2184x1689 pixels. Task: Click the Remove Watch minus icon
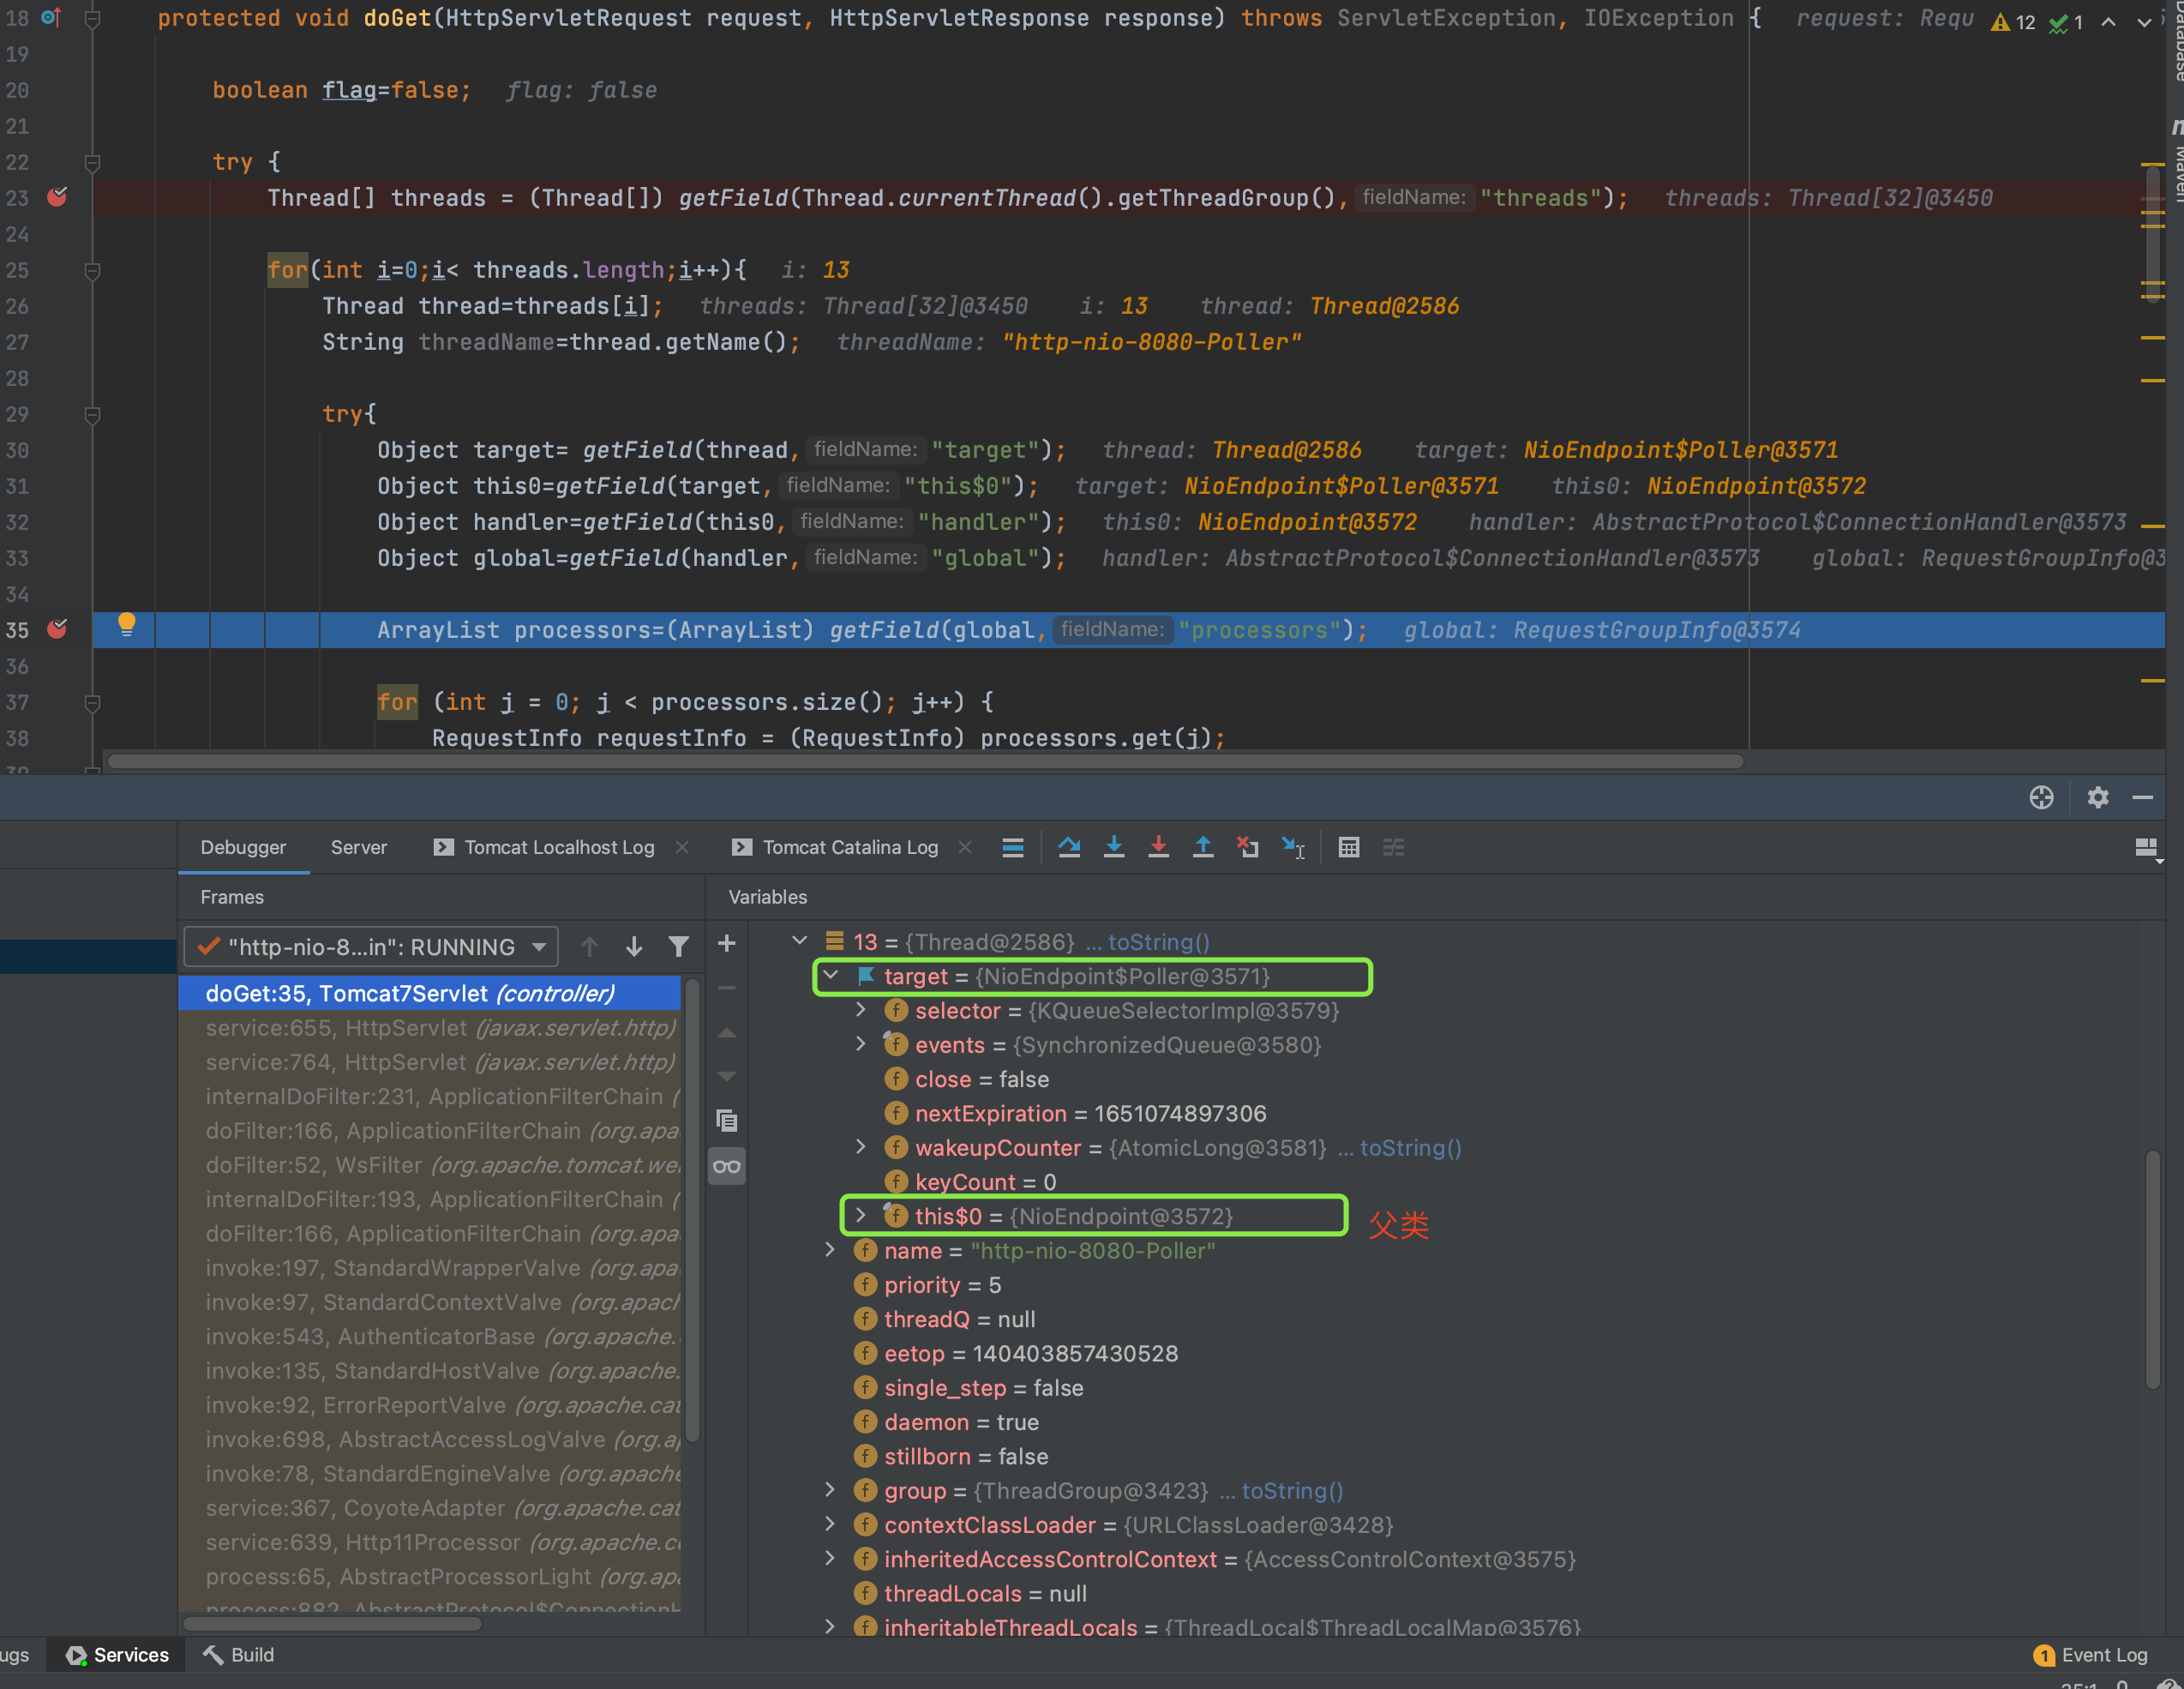tap(727, 988)
